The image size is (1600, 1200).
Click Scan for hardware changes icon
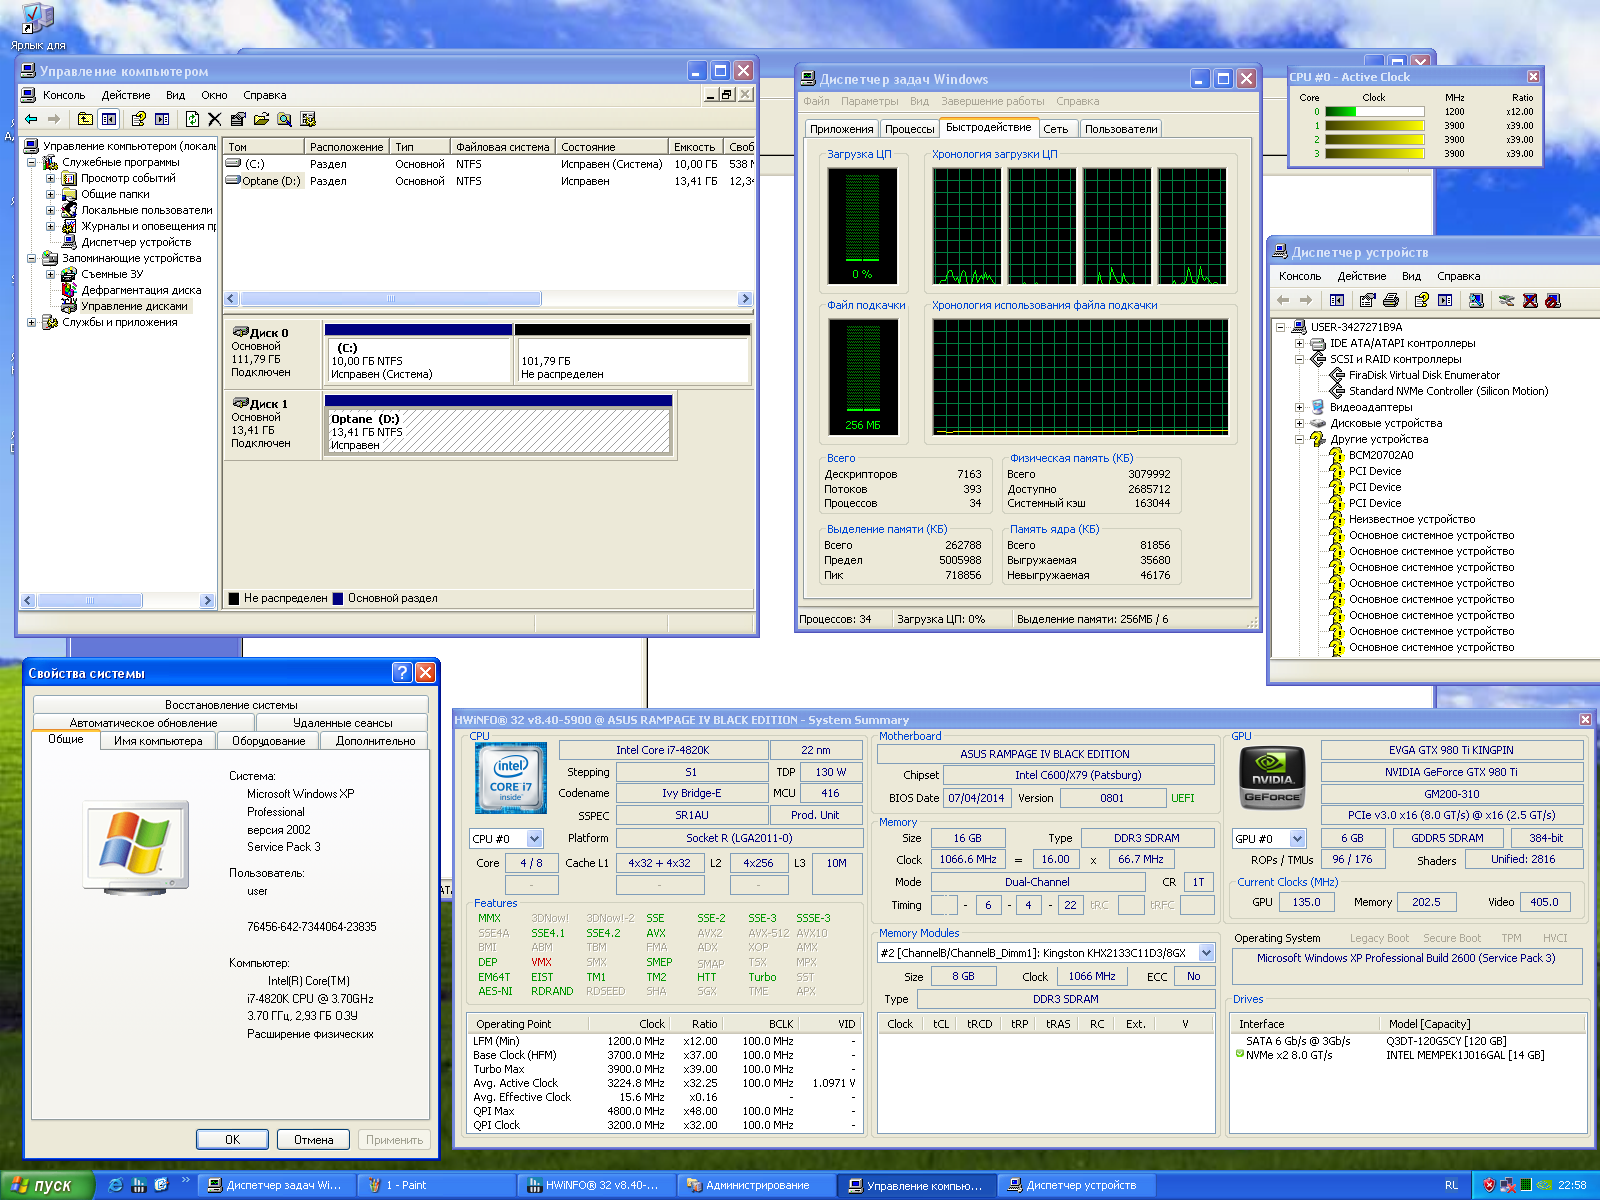click(x=1475, y=300)
